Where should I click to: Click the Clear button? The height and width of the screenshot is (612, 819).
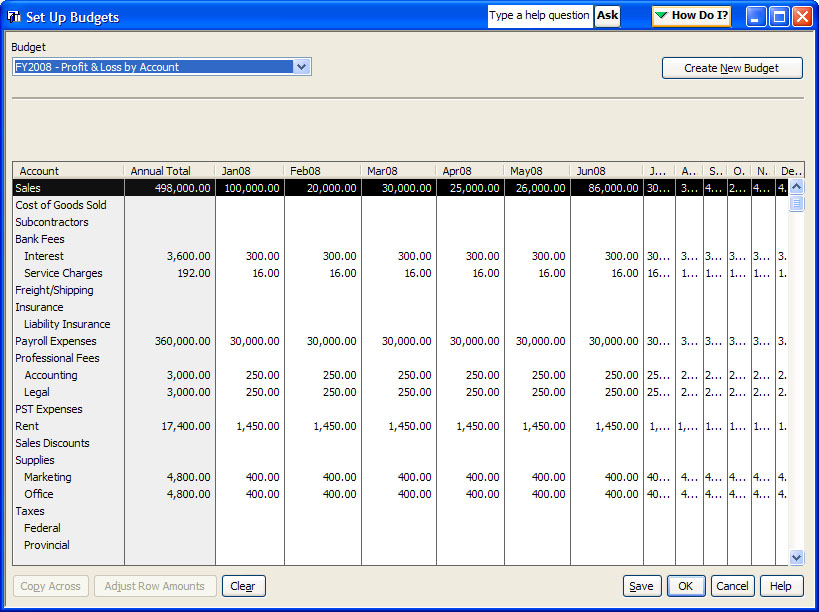coord(243,586)
